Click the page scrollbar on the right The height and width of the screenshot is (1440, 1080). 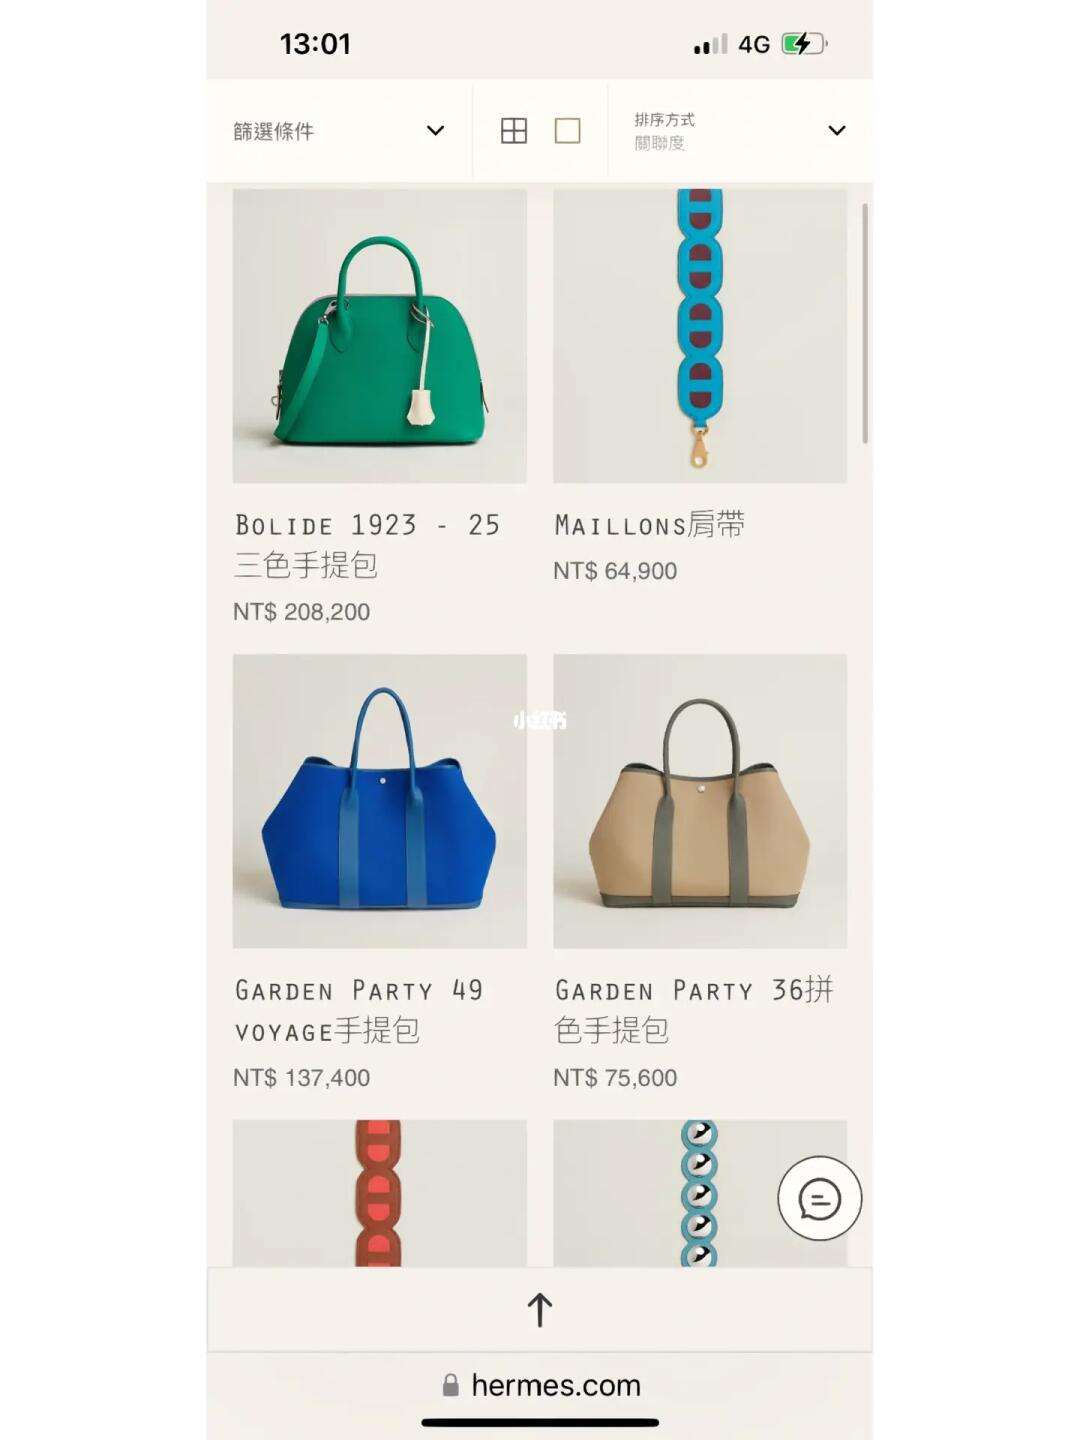(865, 324)
